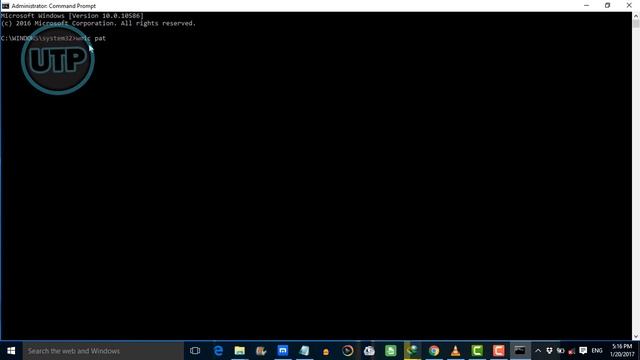Click the Search the web and Windows box
This screenshot has width=640, height=360.
pyautogui.click(x=103, y=351)
